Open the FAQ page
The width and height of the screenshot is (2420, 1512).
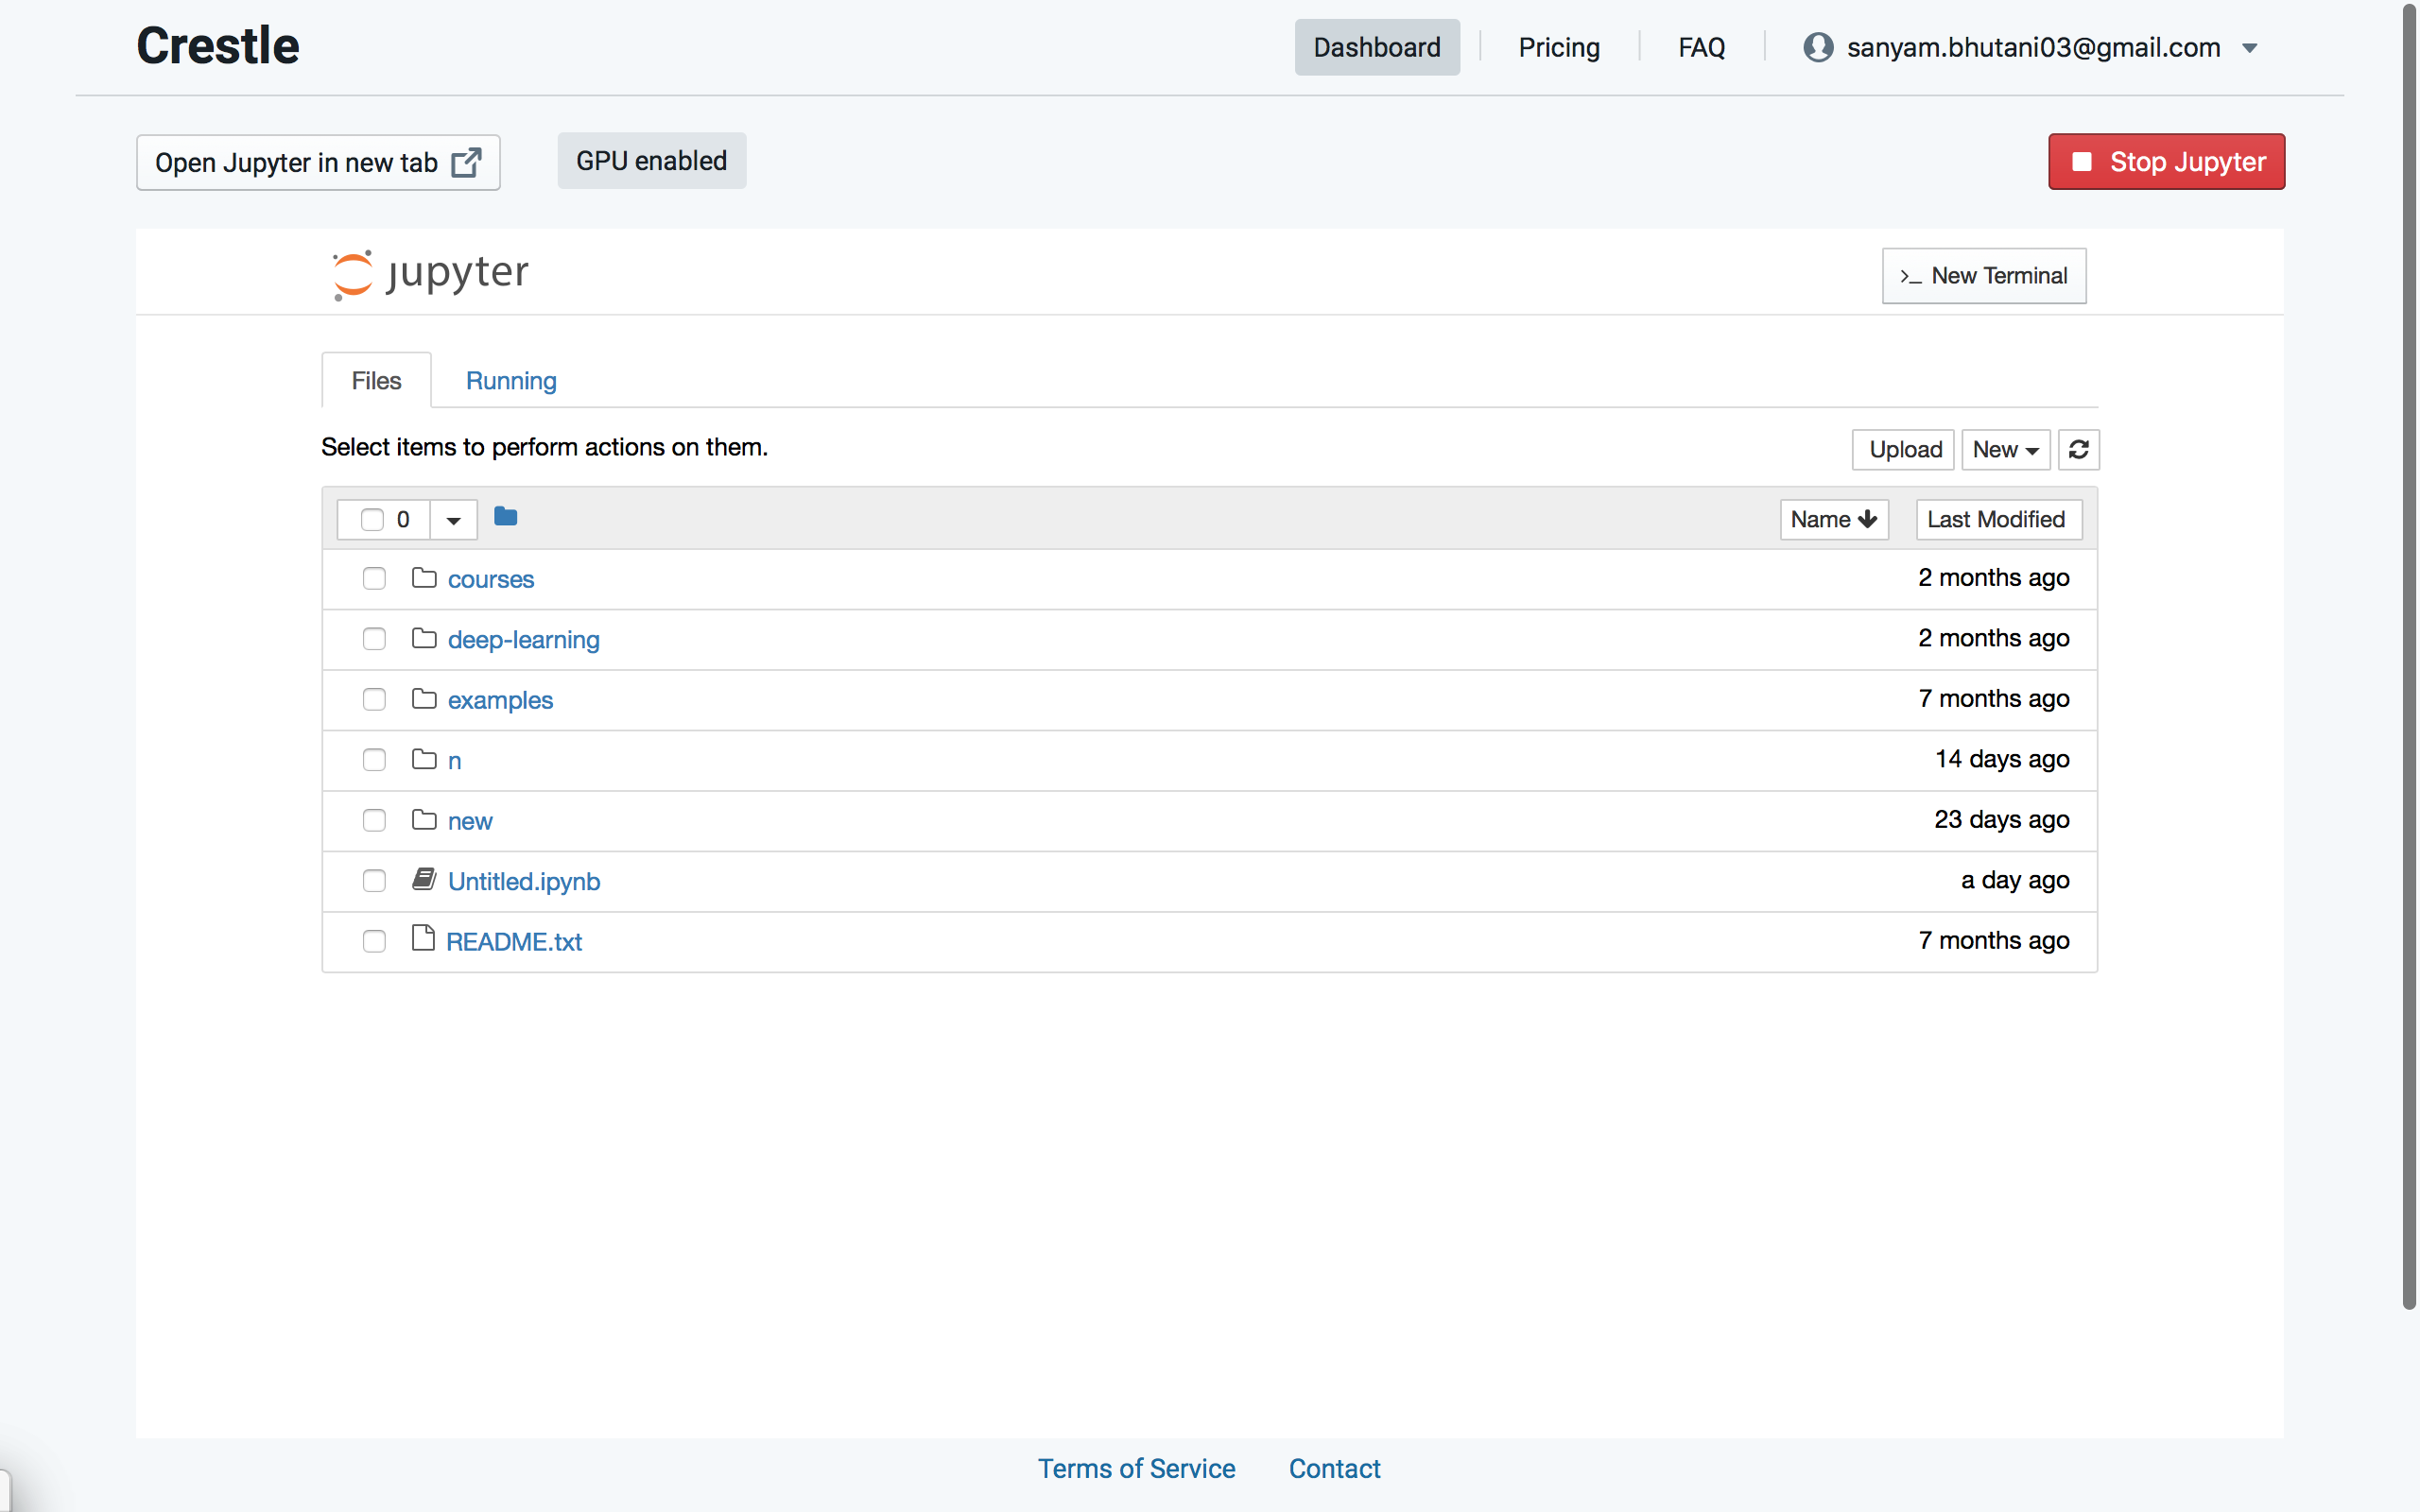(x=1701, y=47)
